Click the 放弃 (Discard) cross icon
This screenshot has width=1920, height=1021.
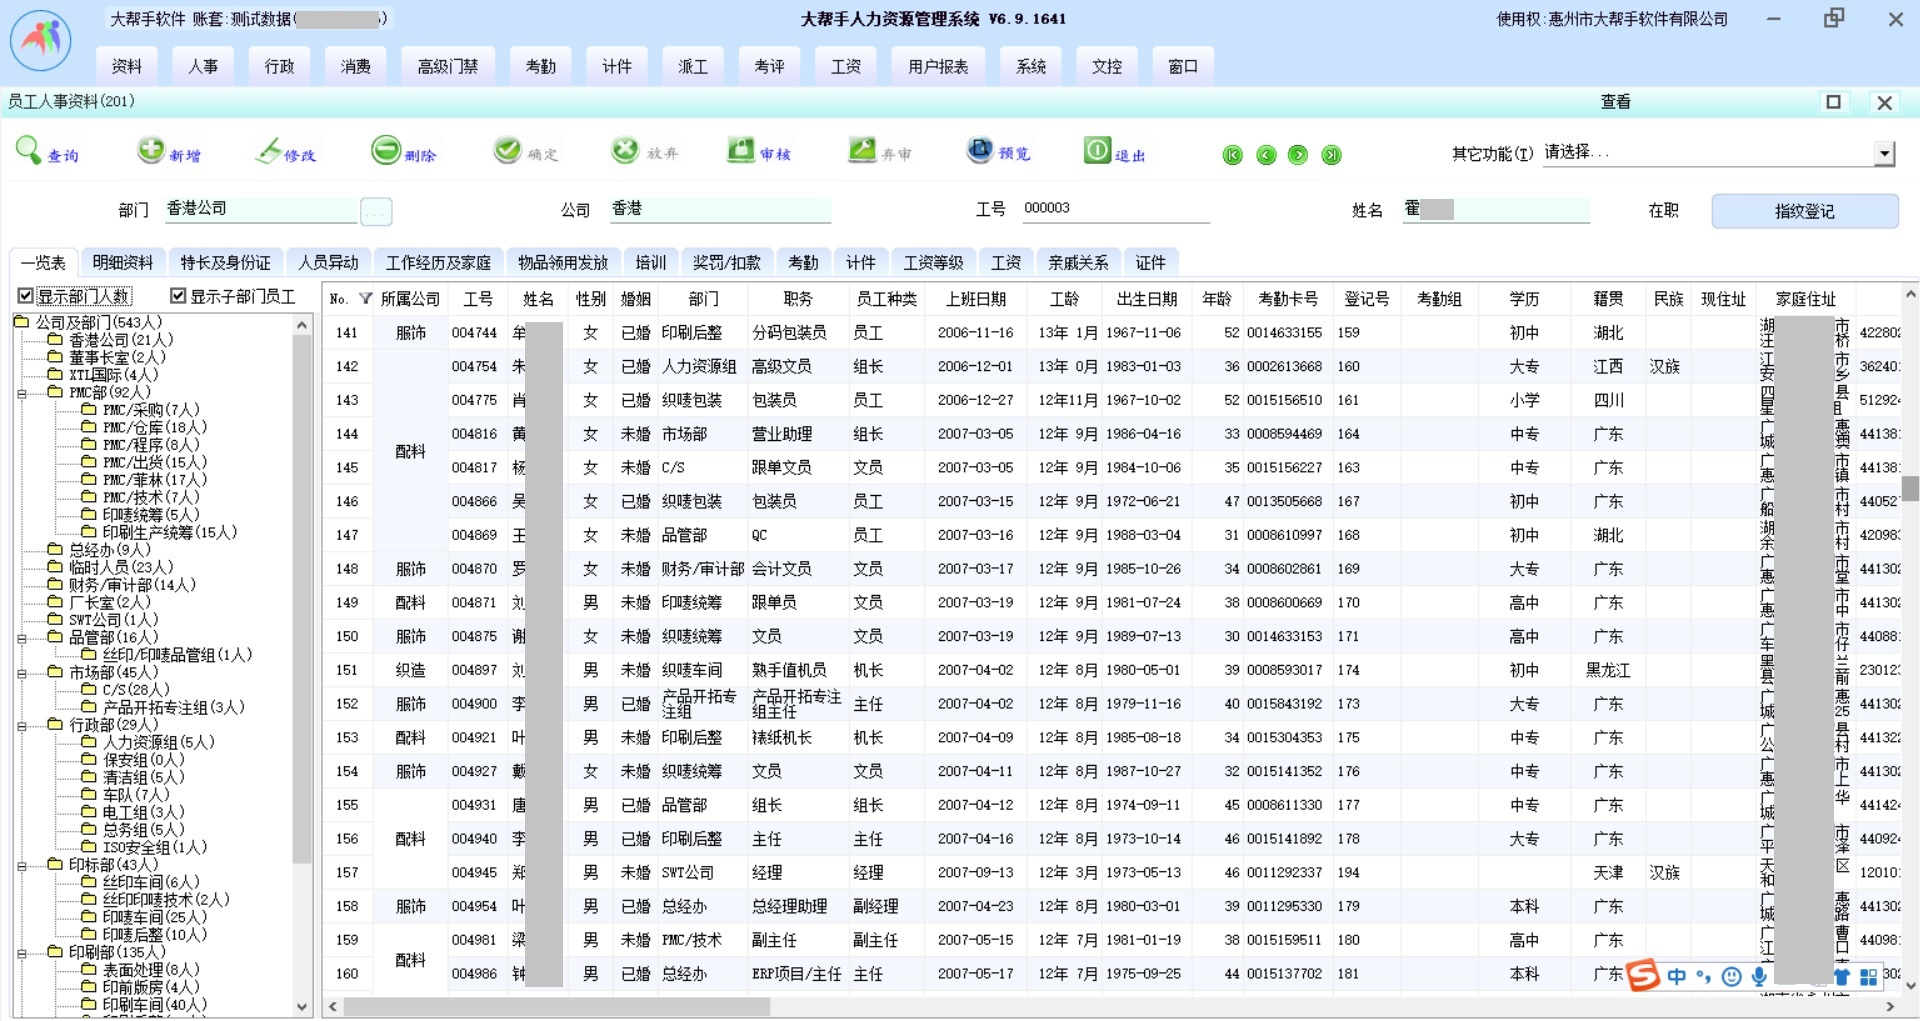pyautogui.click(x=625, y=150)
